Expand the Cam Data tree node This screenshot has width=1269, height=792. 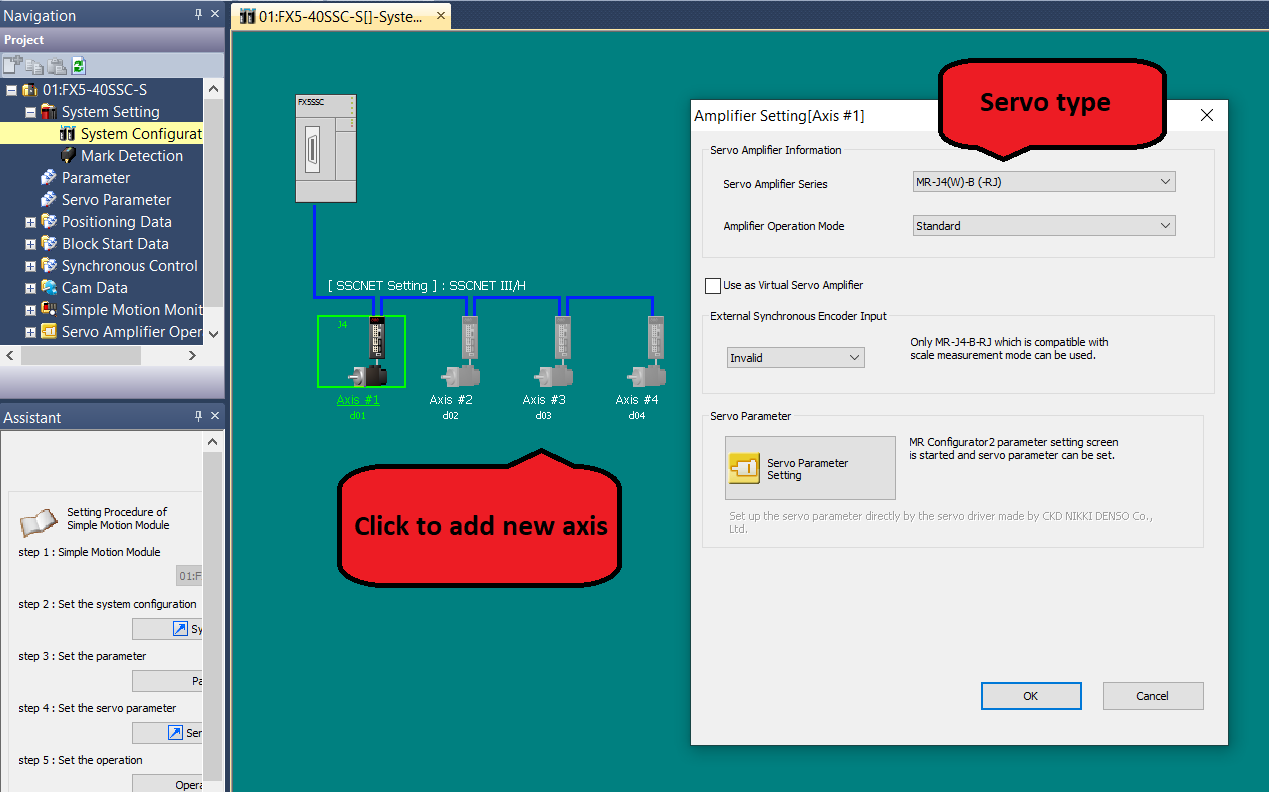[x=30, y=288]
